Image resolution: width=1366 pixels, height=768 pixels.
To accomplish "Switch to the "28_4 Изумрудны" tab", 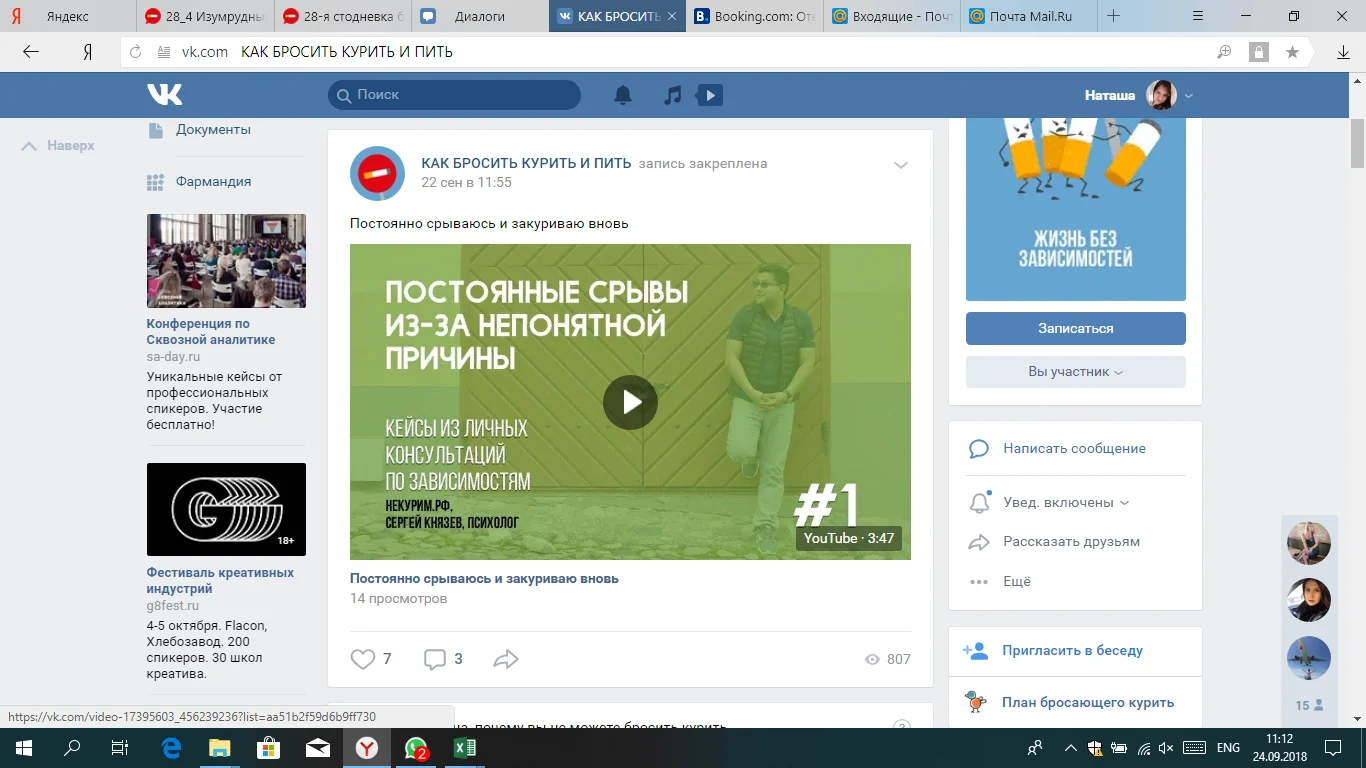I will pyautogui.click(x=204, y=16).
